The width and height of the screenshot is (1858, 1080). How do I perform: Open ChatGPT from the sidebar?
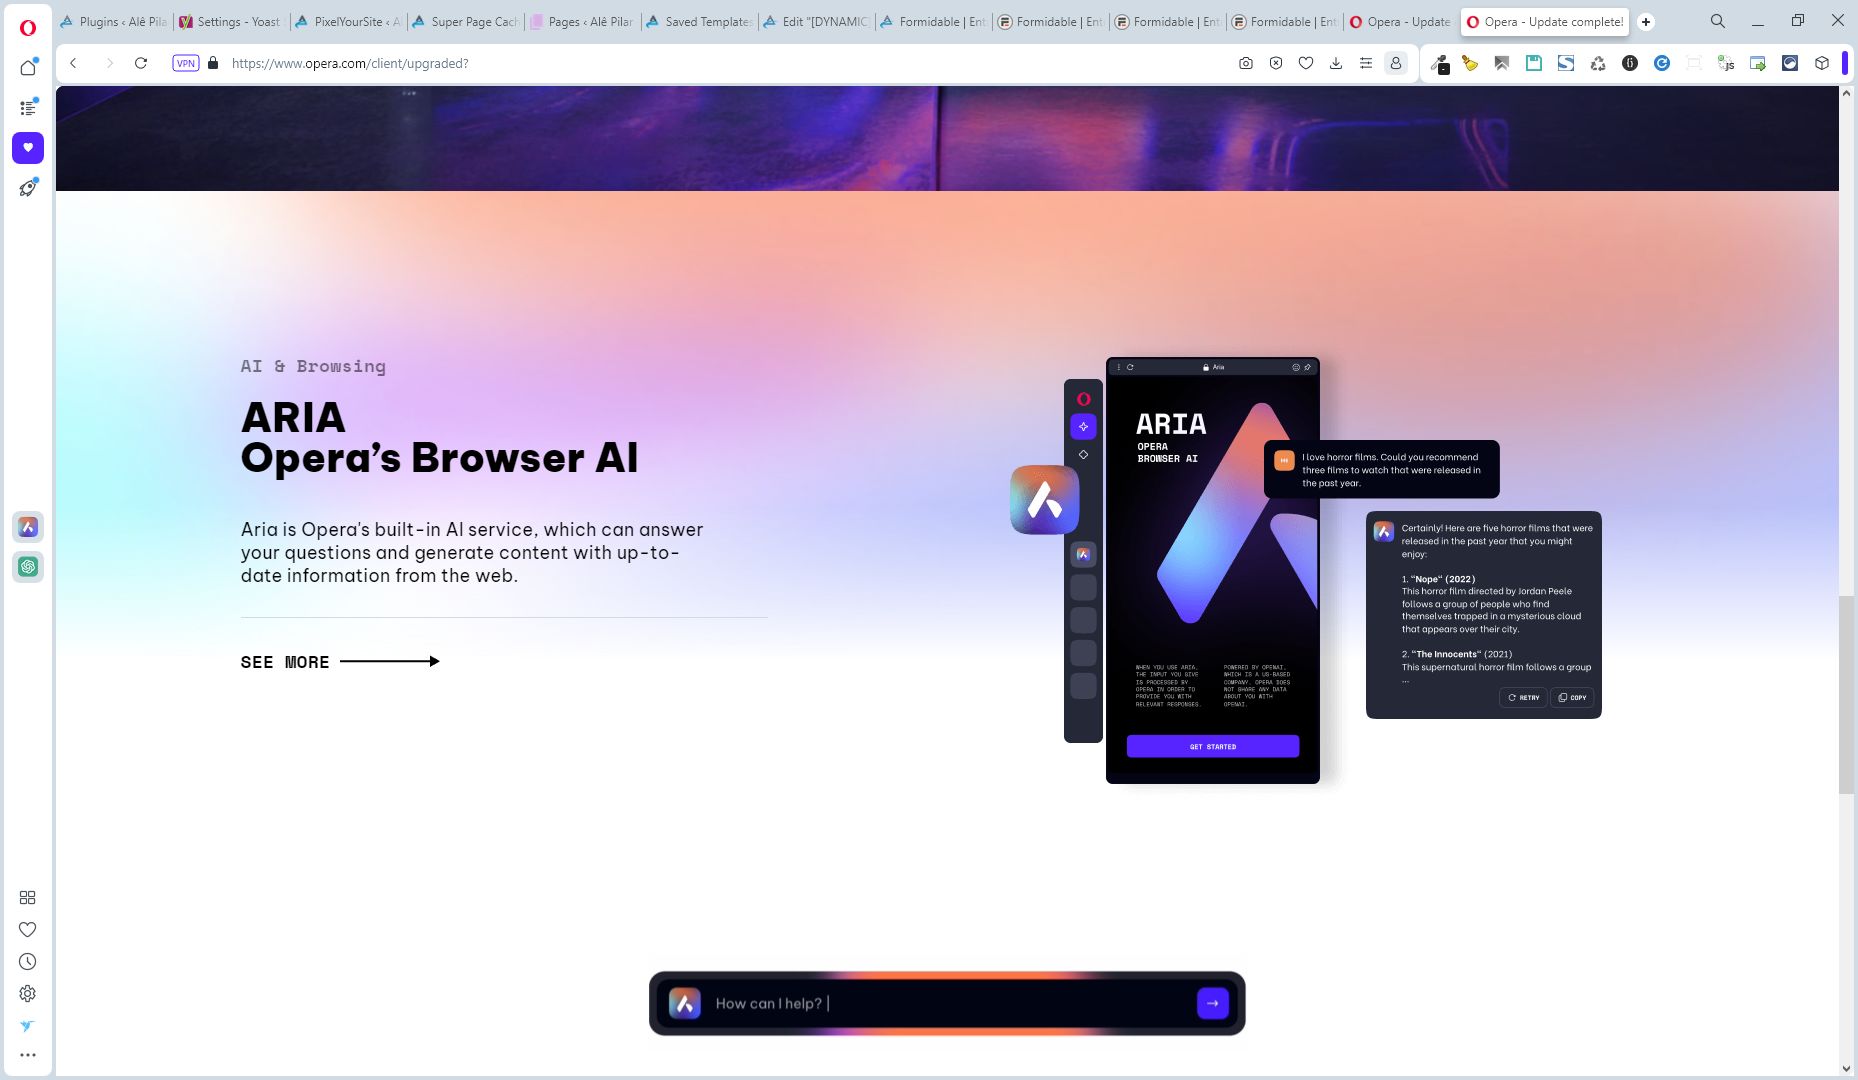coord(28,567)
